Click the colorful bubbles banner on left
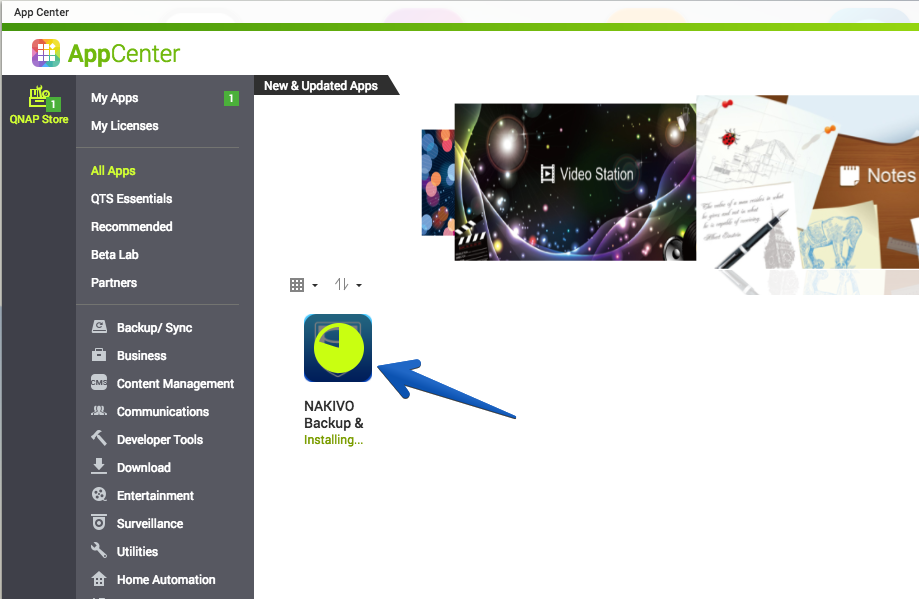The width and height of the screenshot is (919, 599). (438, 183)
